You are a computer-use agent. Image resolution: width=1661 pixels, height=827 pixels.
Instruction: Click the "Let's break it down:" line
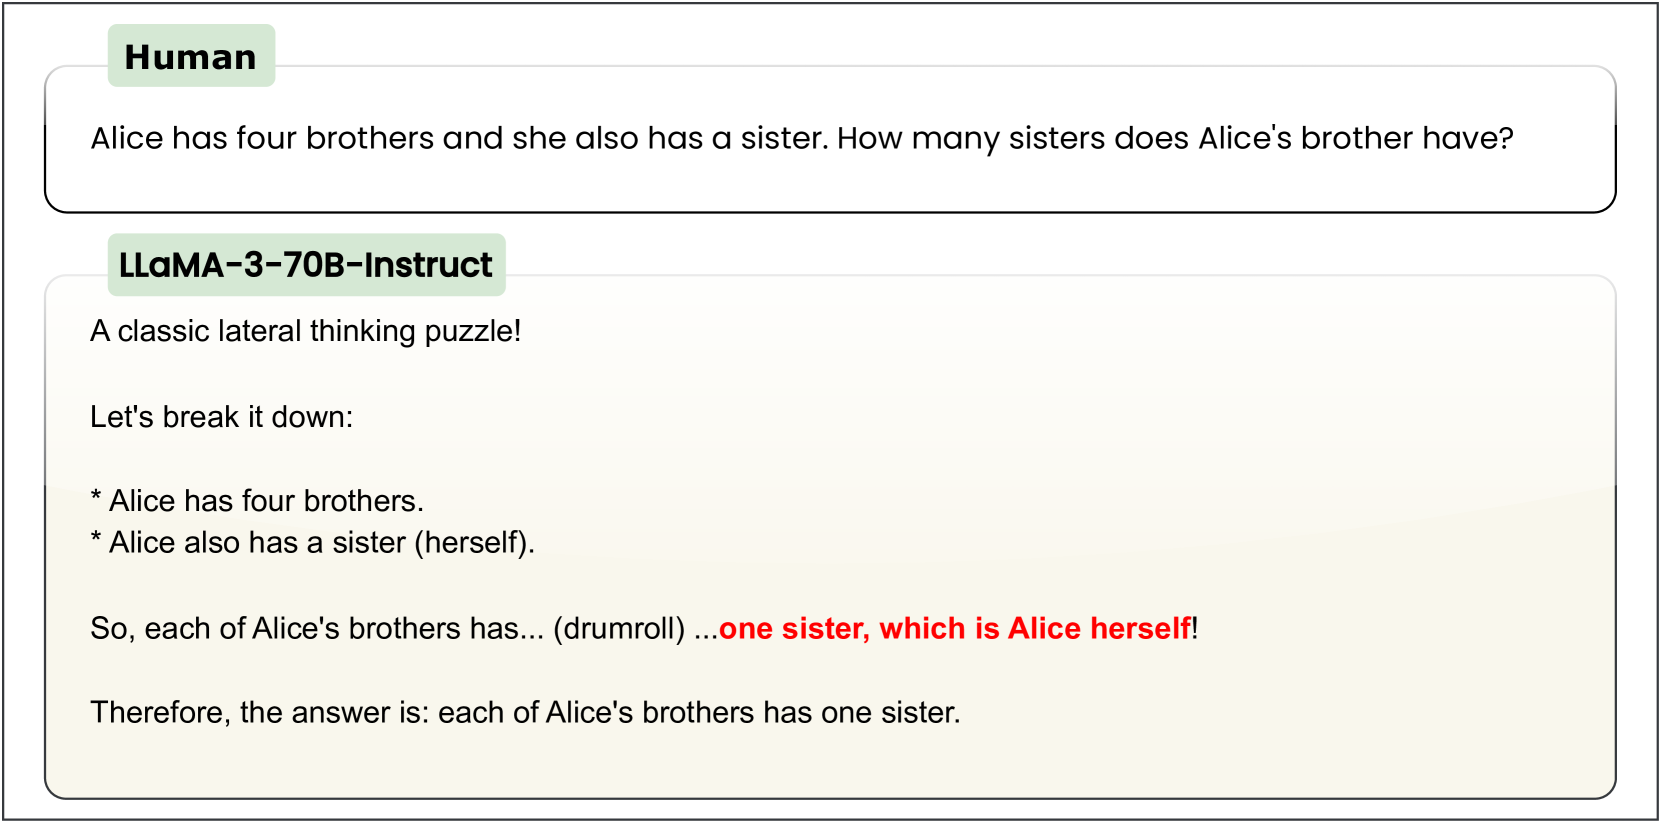(x=221, y=417)
